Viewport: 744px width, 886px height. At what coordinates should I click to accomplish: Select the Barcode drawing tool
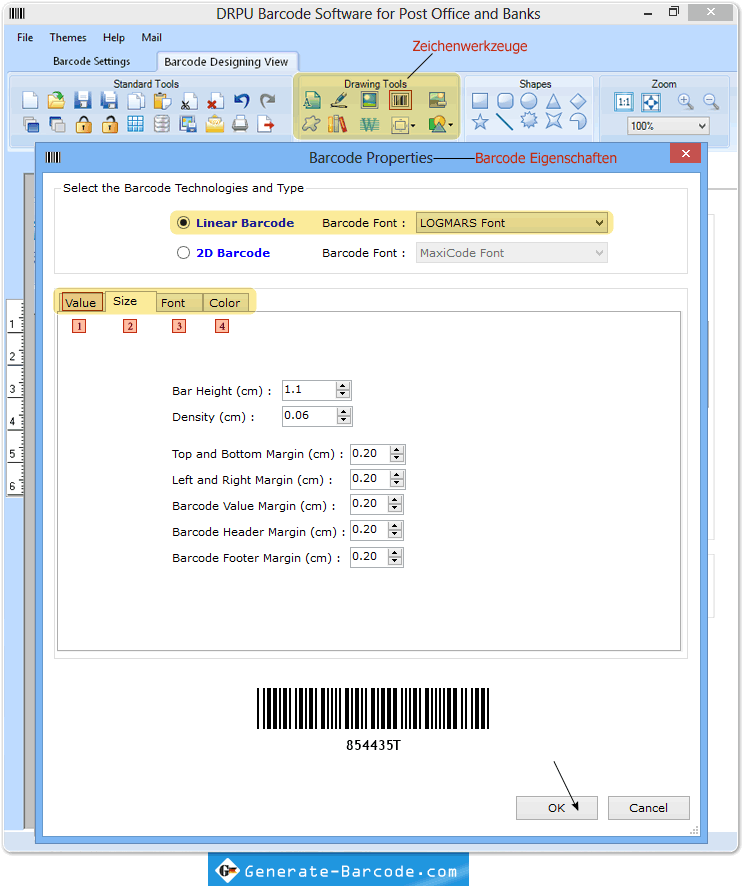click(x=400, y=101)
